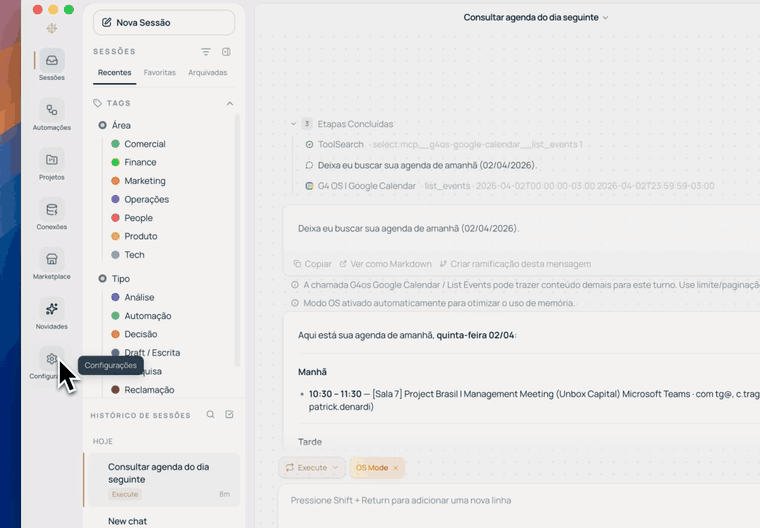Click the tags list scrollbar

tap(237, 240)
